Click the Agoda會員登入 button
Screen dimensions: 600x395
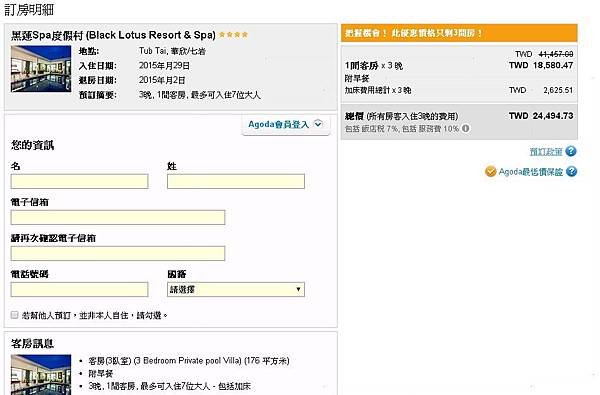point(286,124)
